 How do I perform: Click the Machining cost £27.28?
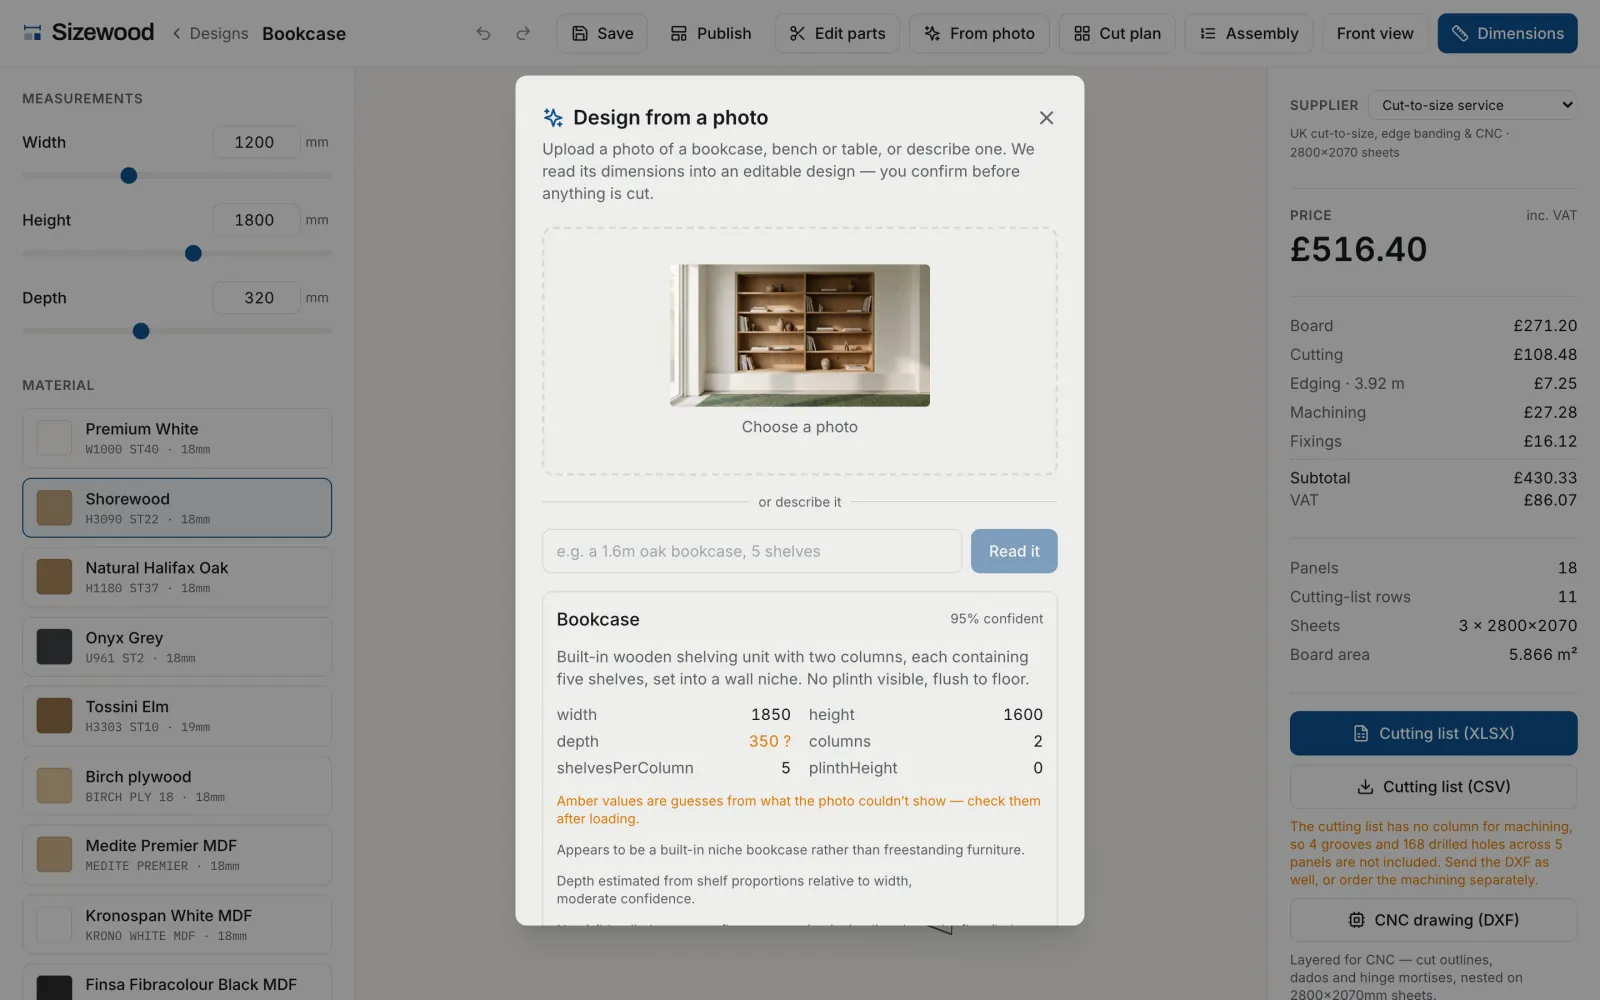[x=1550, y=412]
